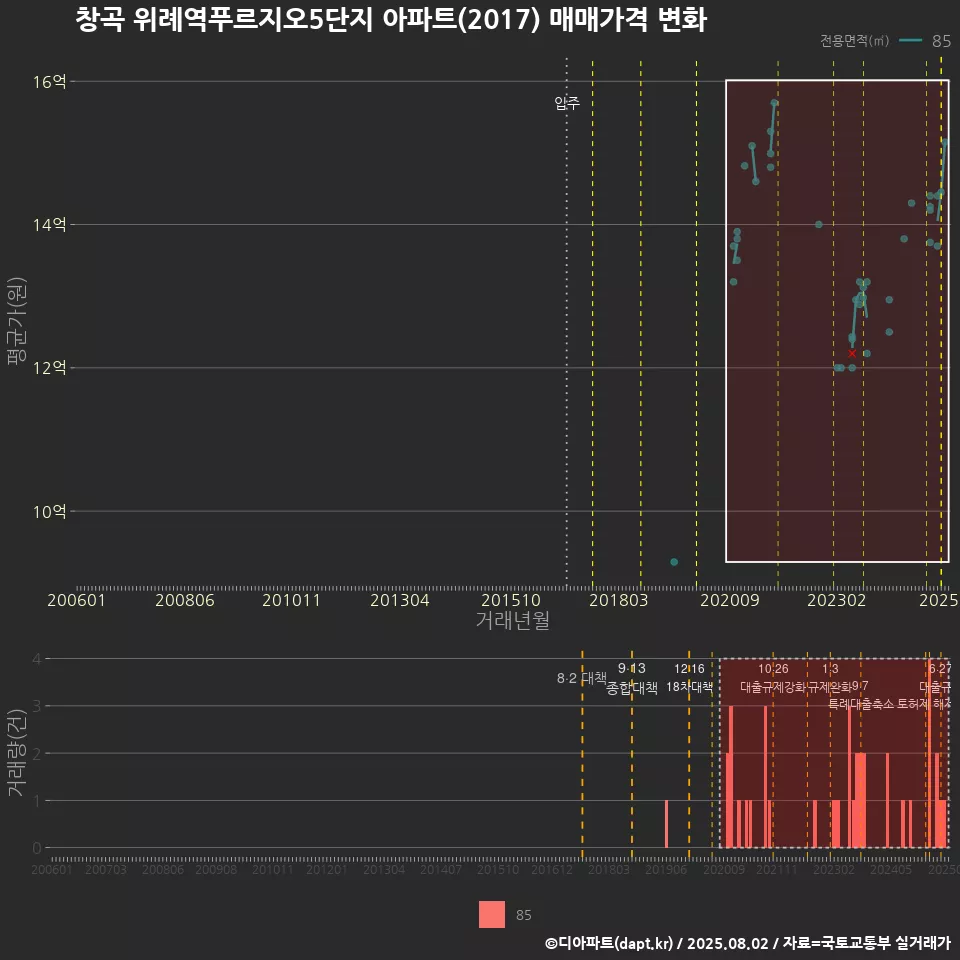The height and width of the screenshot is (960, 960).
Task: Click the 202111 label on the volume chart axis
Action: (777, 869)
